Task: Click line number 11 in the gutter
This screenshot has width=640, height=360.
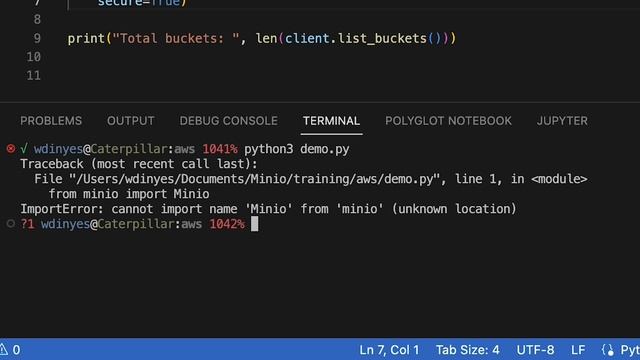Action: (33, 76)
